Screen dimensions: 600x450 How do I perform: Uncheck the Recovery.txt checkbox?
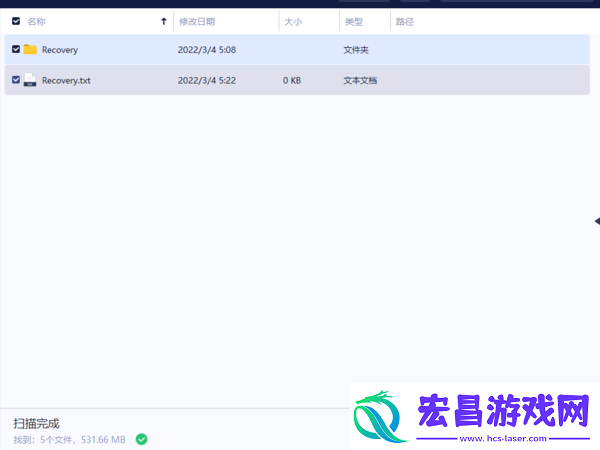16,80
